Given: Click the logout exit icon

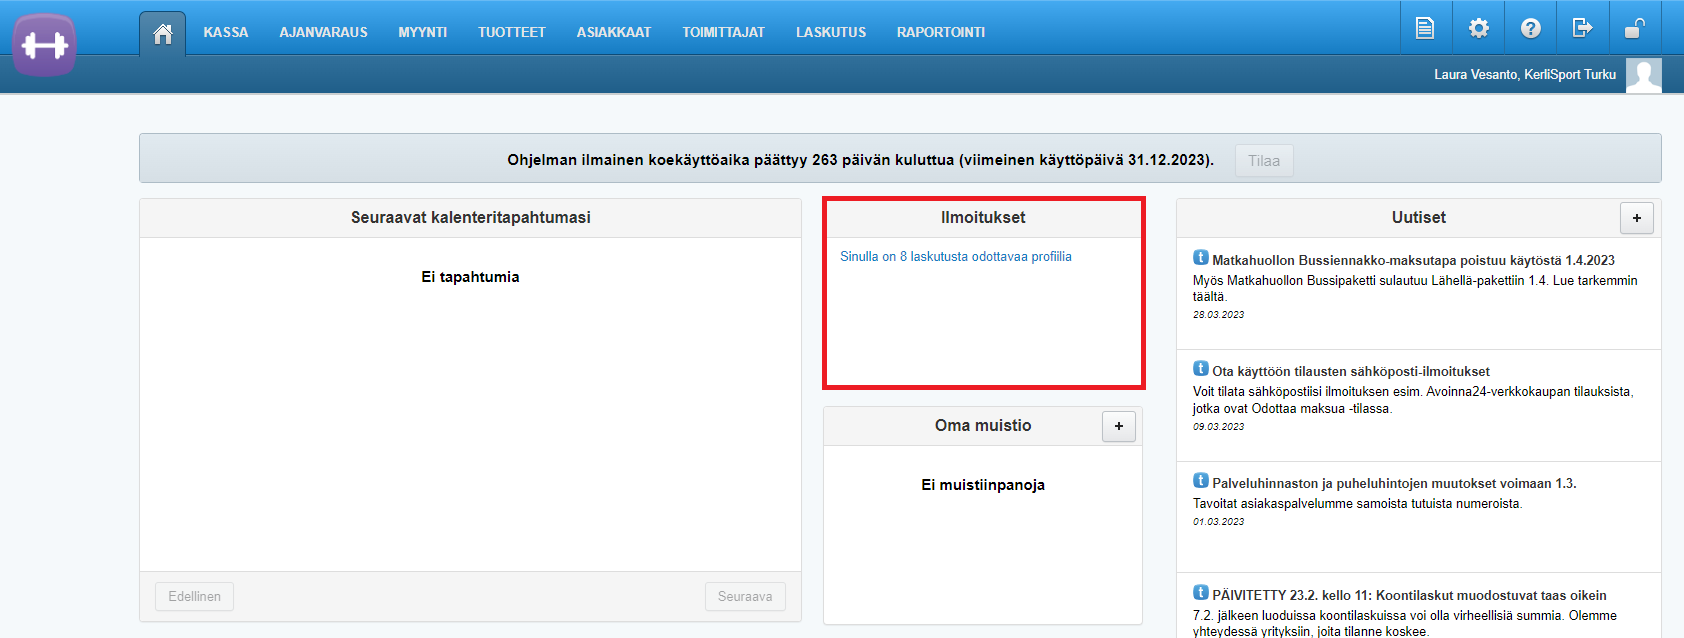Looking at the screenshot, I should coord(1582,28).
